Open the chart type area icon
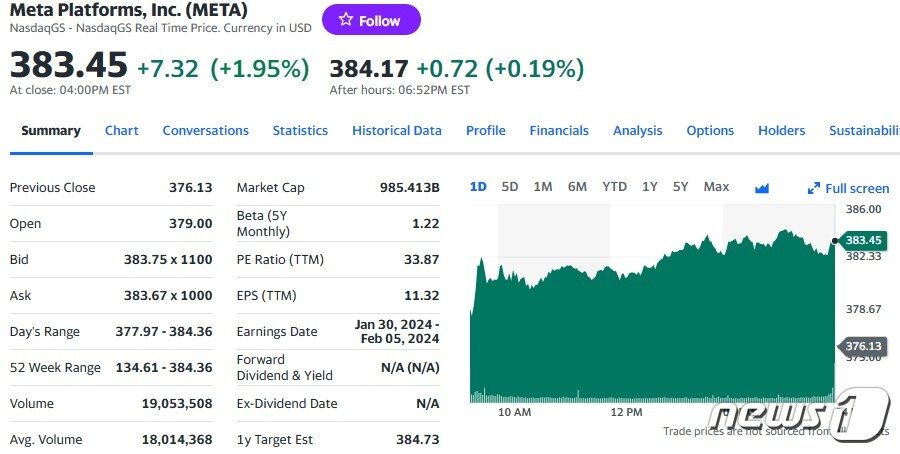 click(x=762, y=188)
